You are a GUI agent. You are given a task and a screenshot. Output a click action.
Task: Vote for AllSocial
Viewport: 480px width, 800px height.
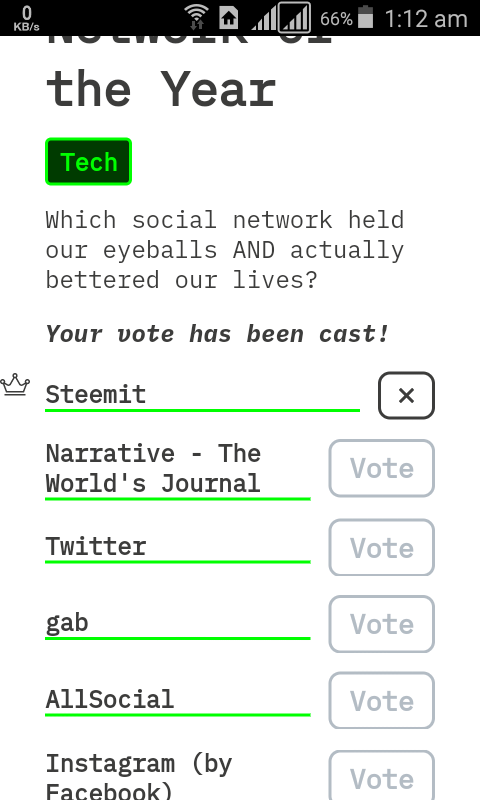click(x=382, y=701)
